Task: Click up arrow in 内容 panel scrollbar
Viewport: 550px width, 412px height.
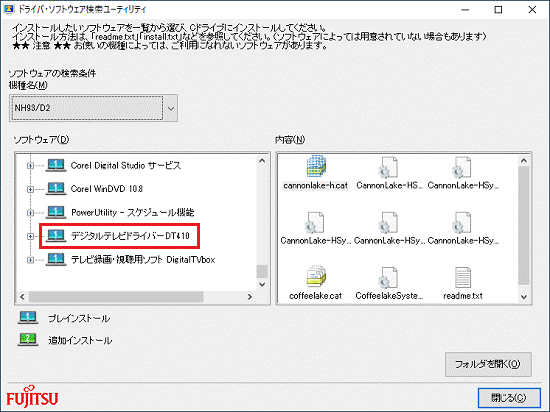Action: 524,161
